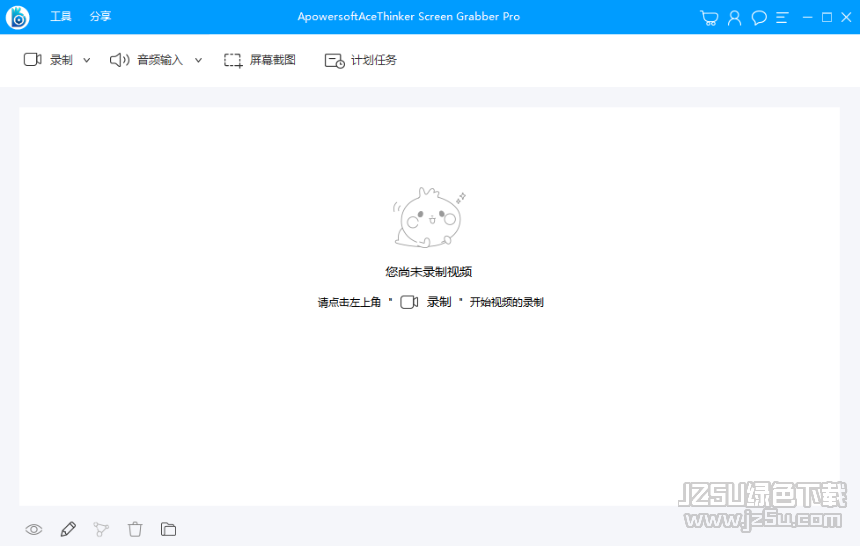Click the 您尚未录制视频 message text

428,272
